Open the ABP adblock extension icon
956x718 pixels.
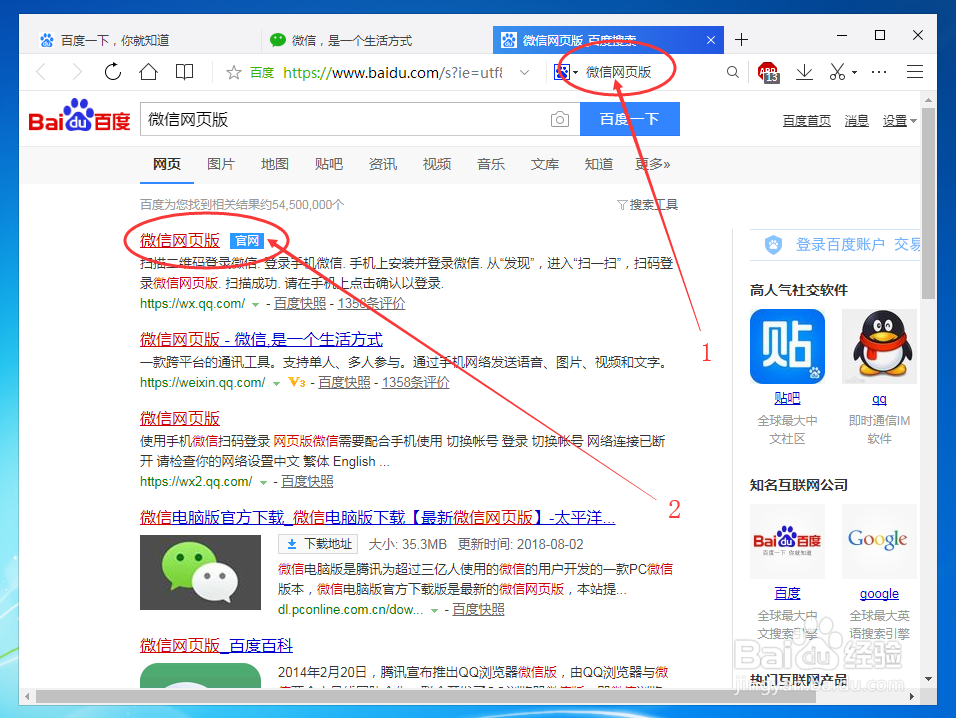[768, 73]
